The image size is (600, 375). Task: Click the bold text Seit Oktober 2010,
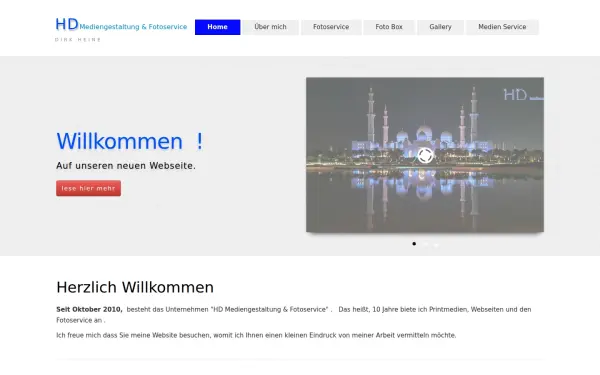(89, 309)
